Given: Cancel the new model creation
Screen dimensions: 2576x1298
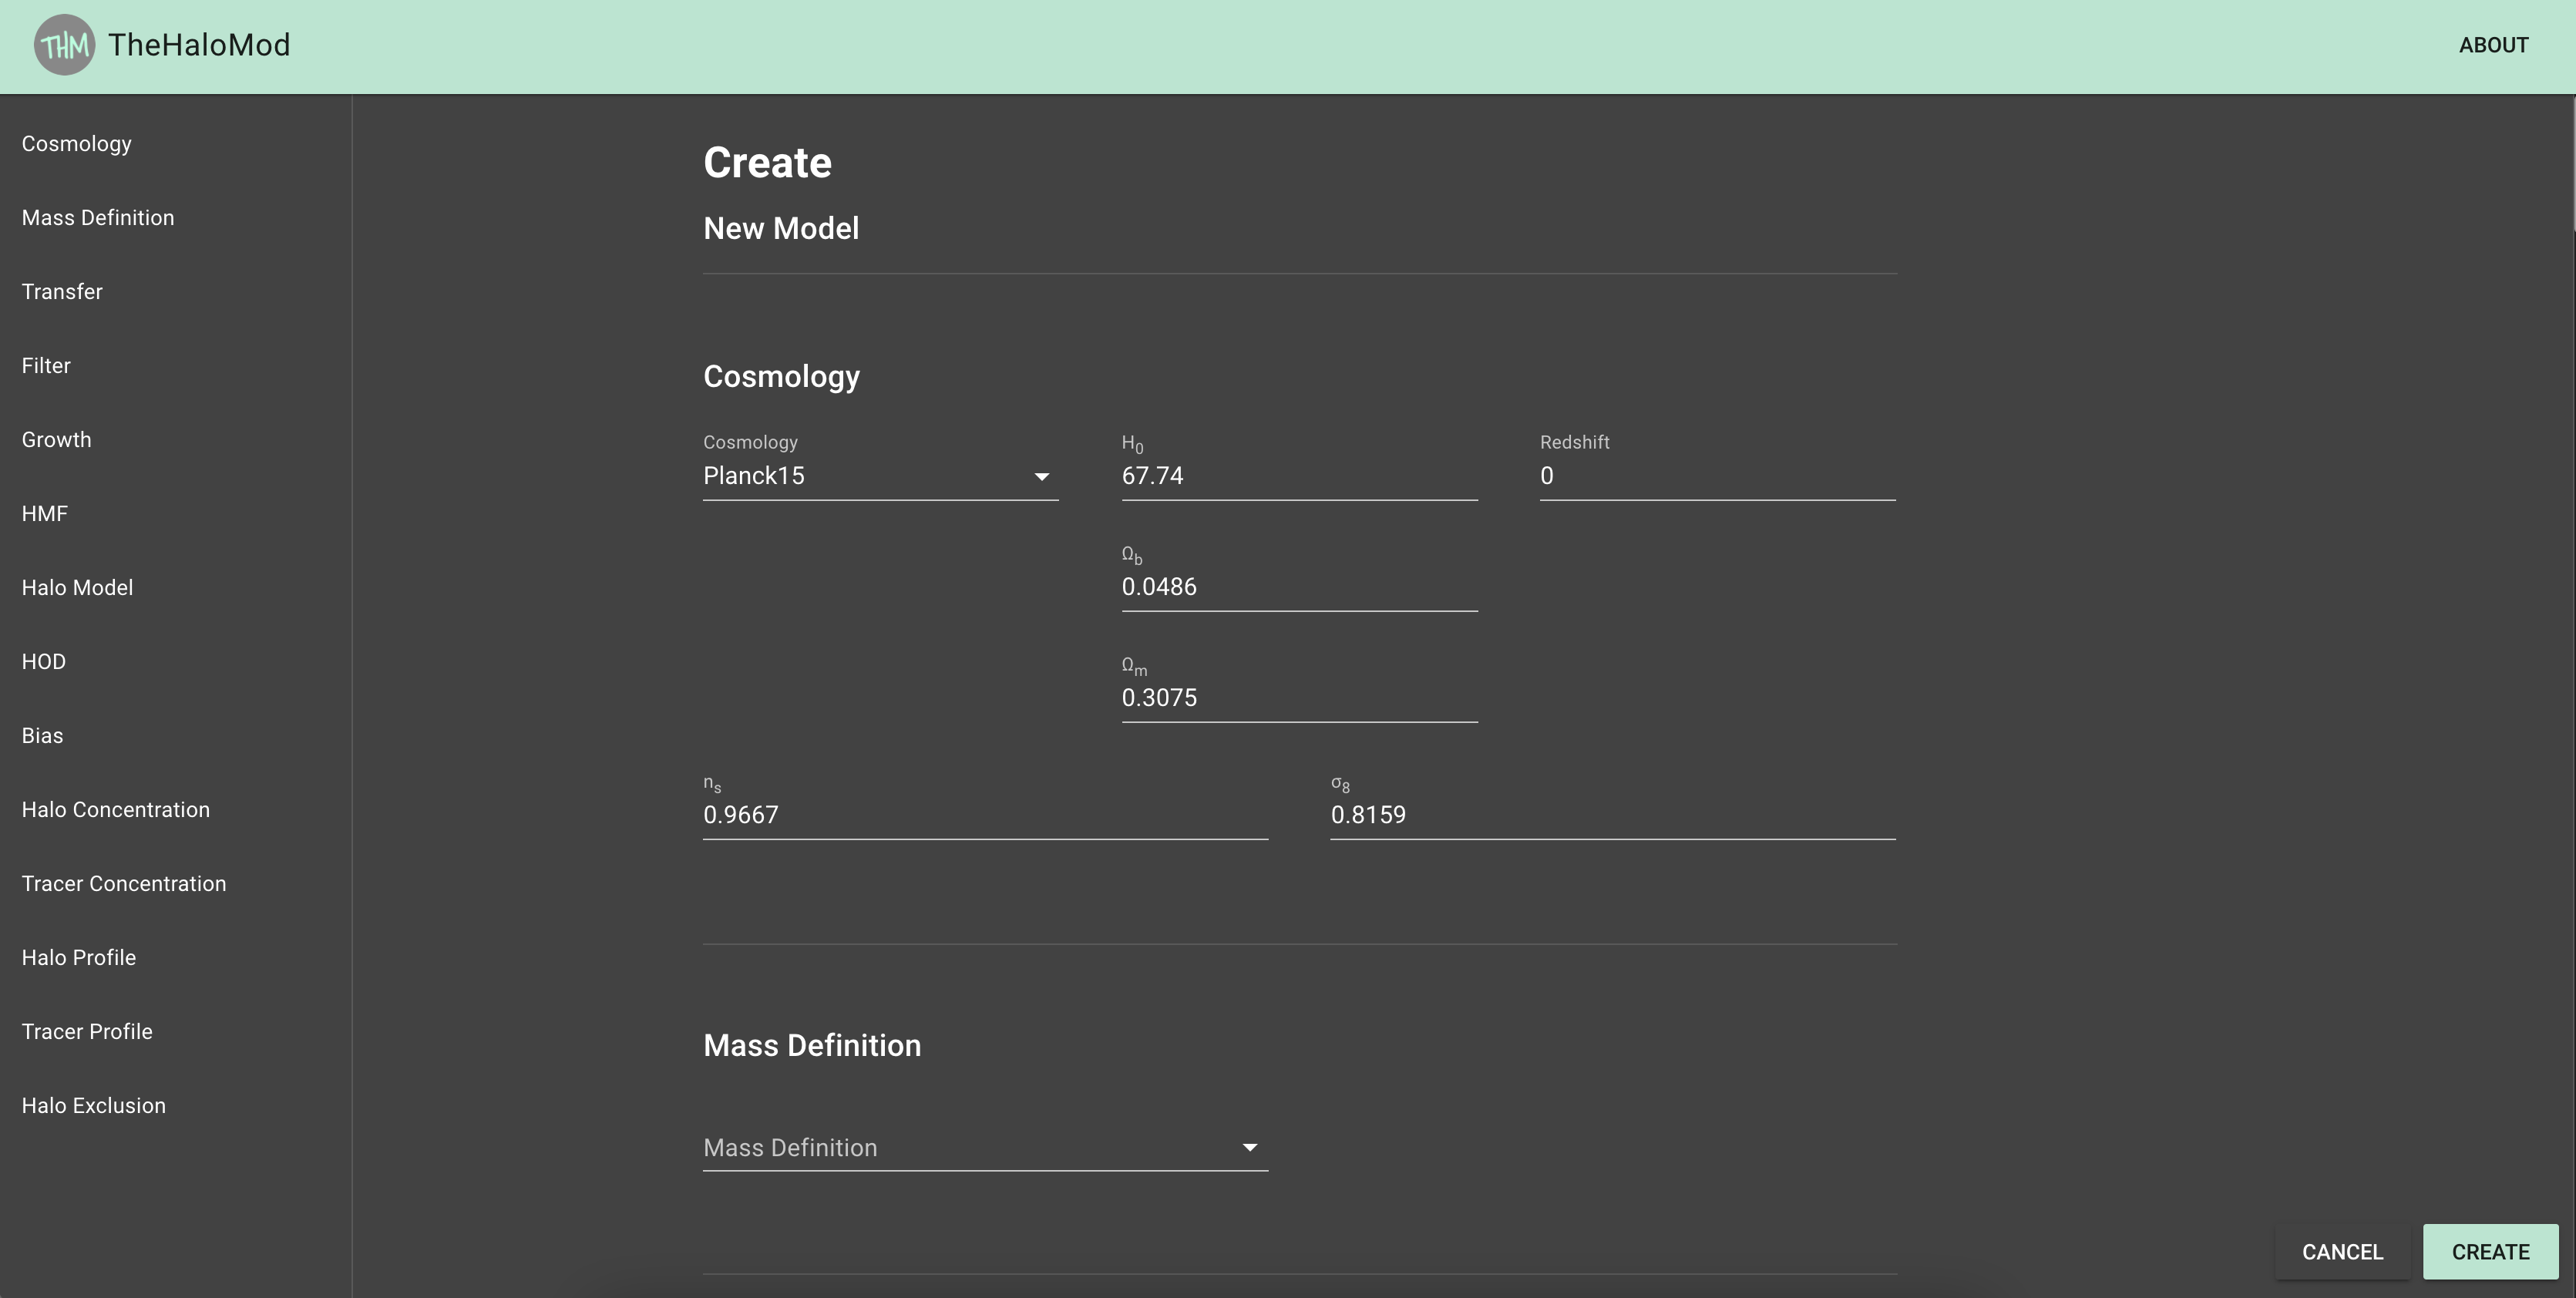Looking at the screenshot, I should [x=2343, y=1251].
